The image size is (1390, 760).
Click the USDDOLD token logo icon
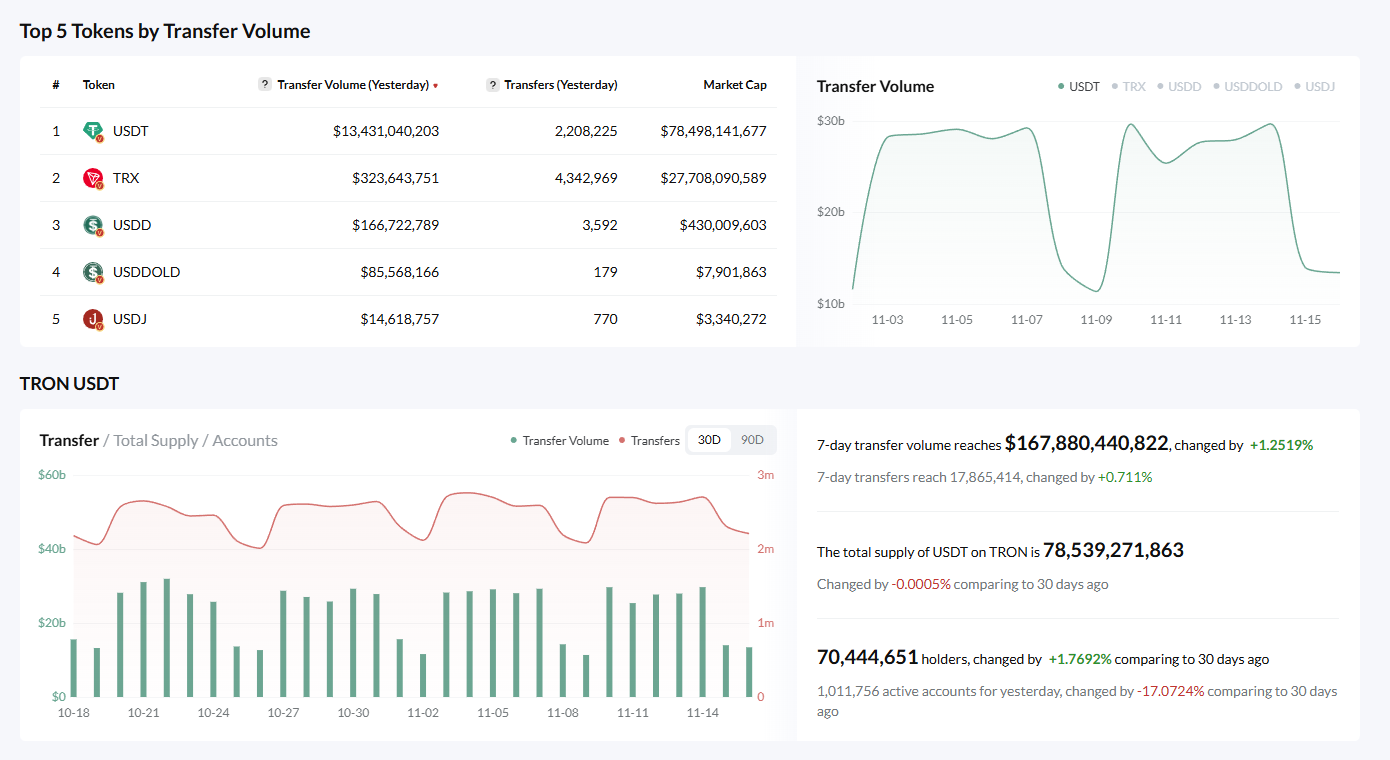click(x=93, y=272)
